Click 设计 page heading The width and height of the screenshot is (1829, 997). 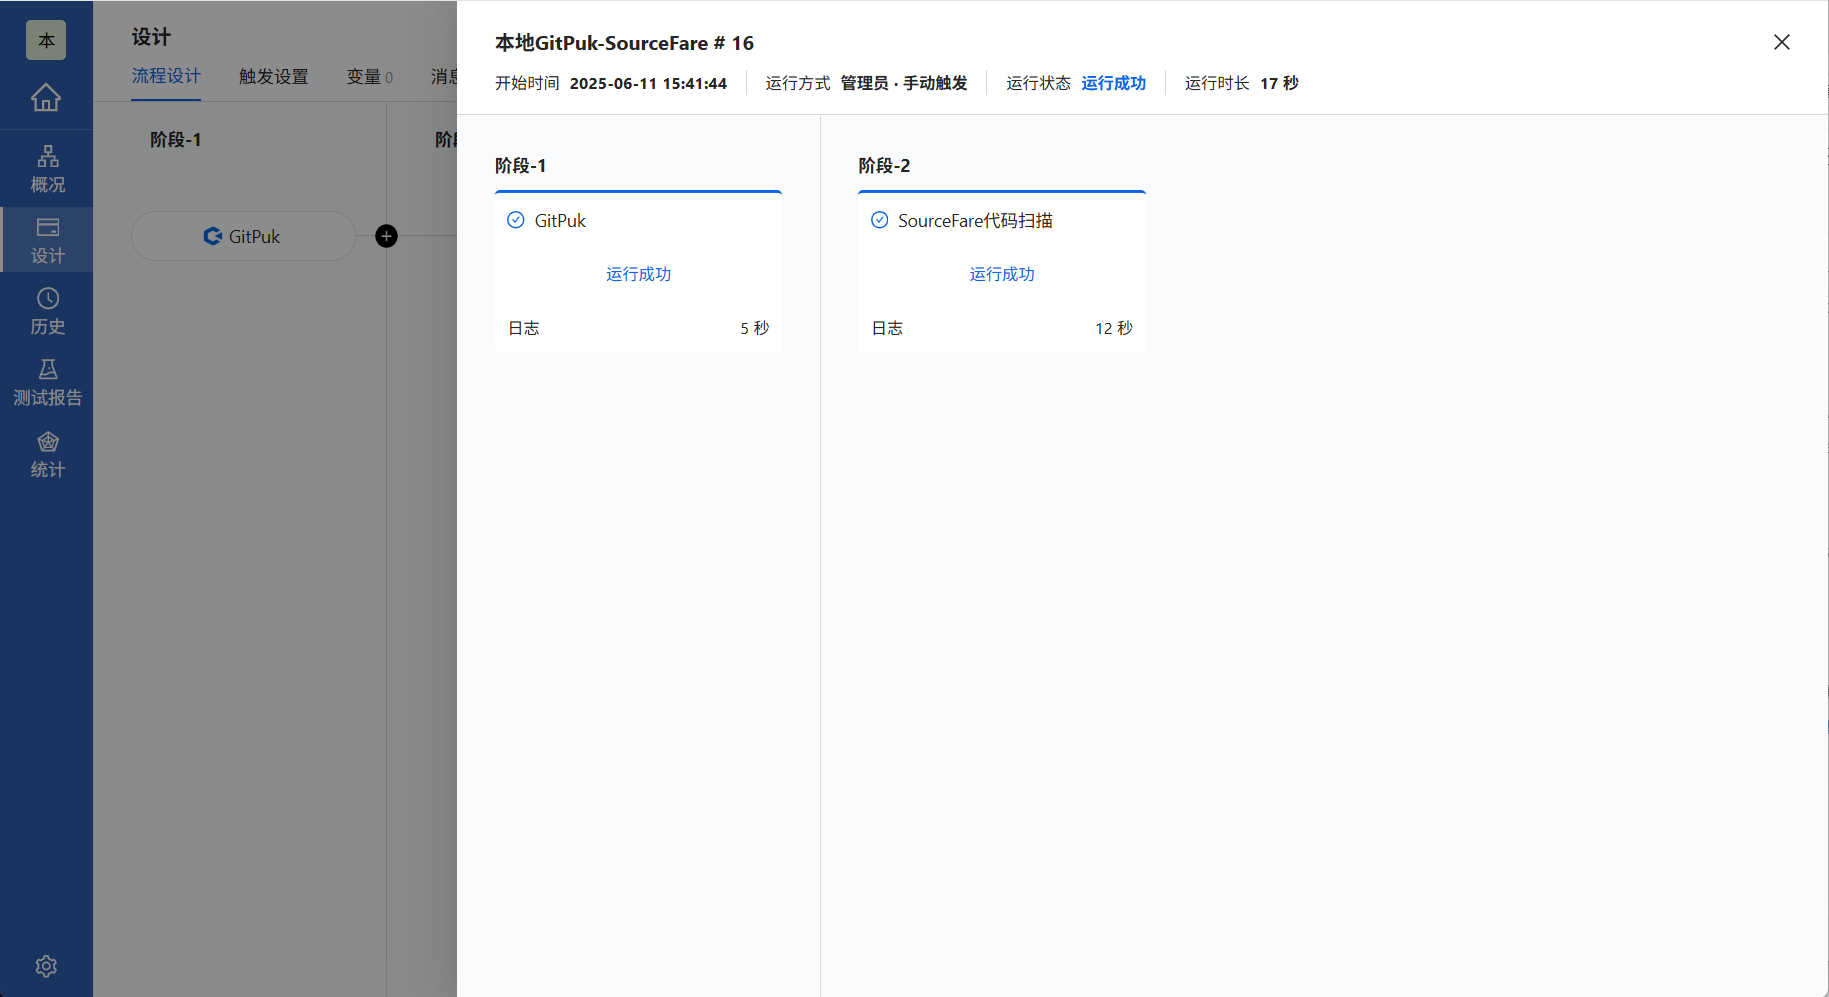[x=151, y=37]
